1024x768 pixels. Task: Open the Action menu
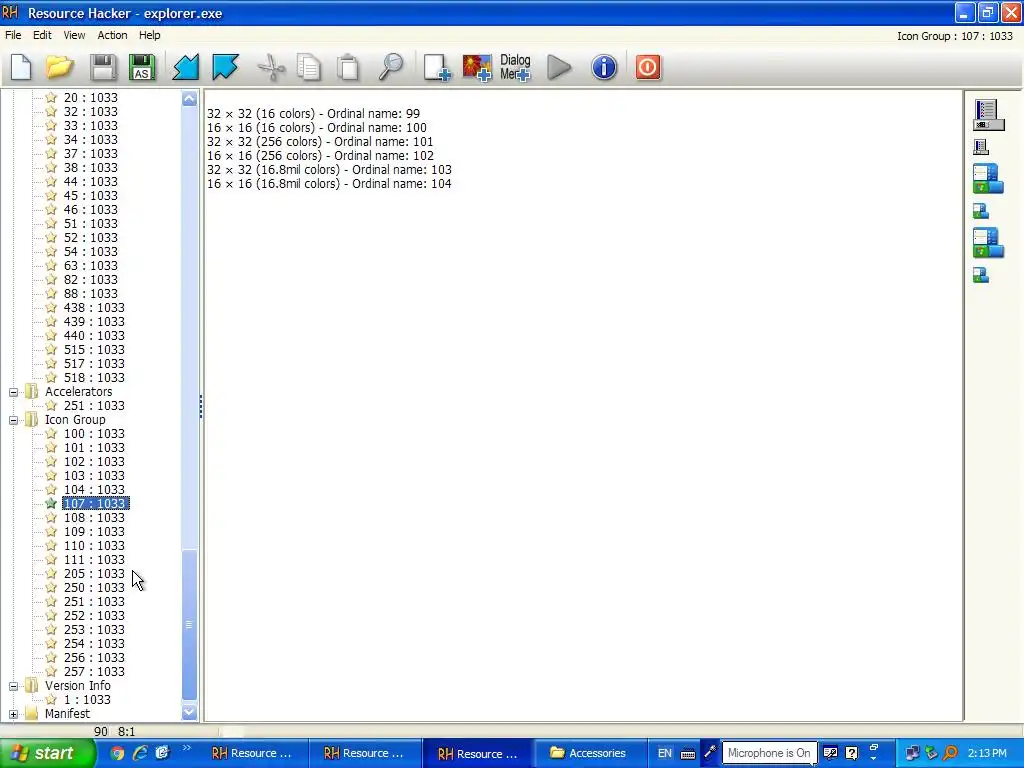coord(112,35)
